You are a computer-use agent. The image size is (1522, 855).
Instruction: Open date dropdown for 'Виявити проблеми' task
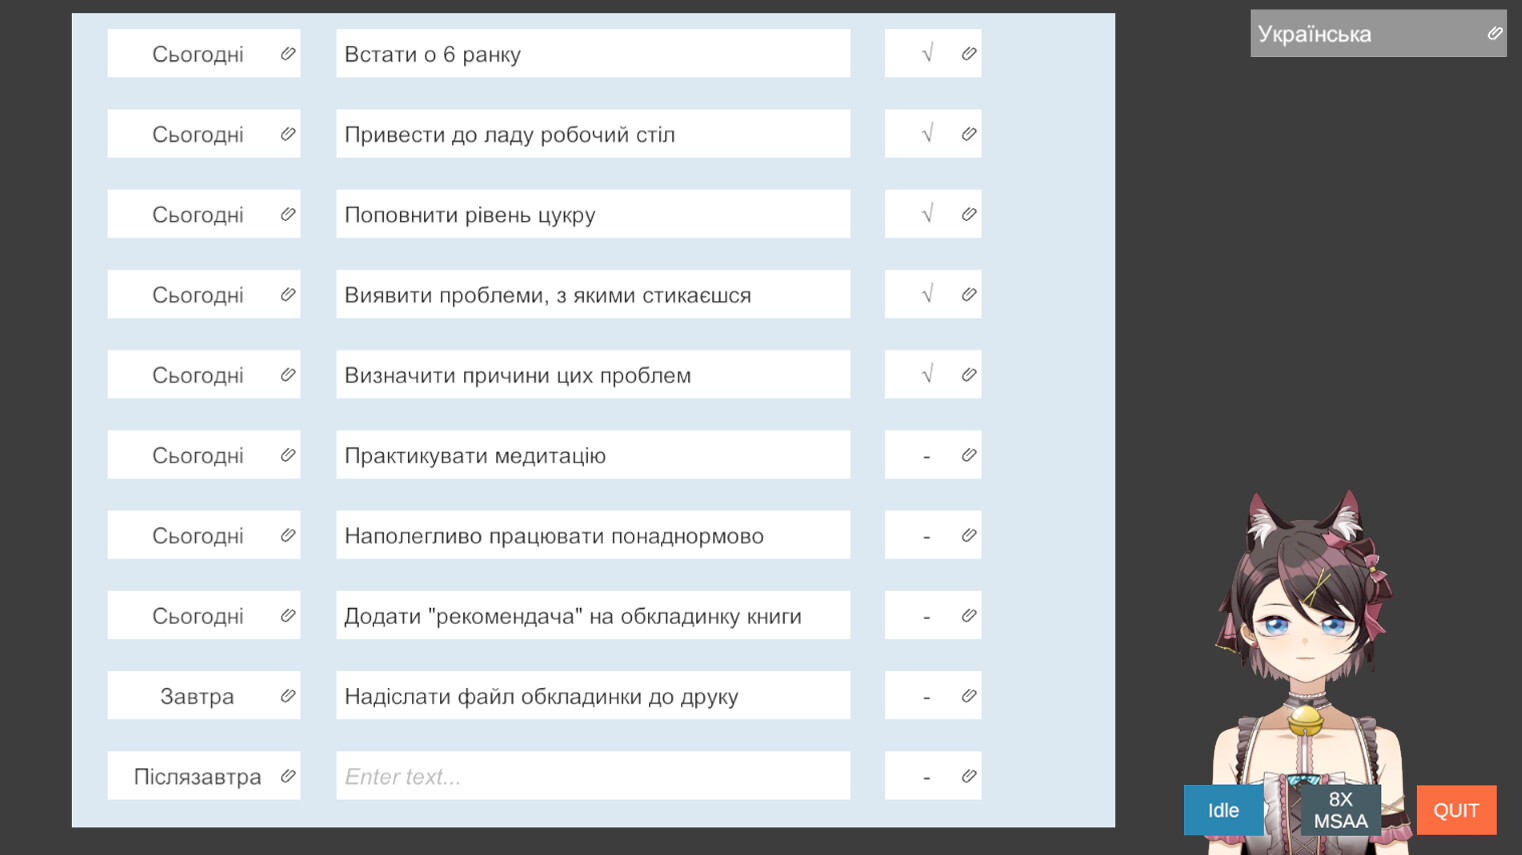click(x=198, y=295)
